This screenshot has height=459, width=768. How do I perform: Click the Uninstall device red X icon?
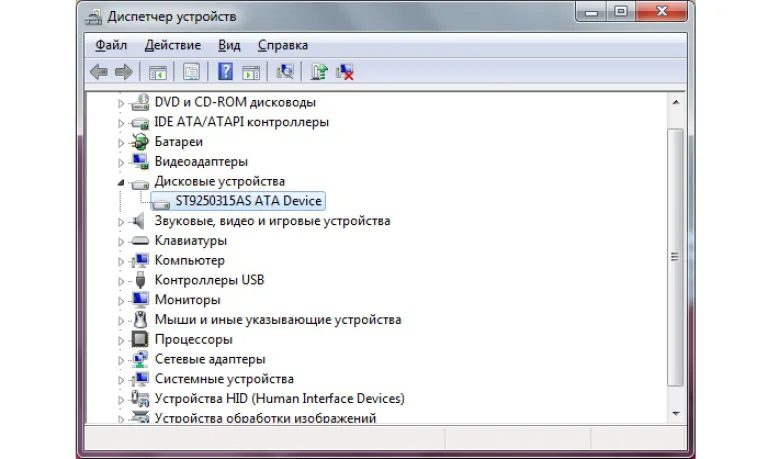345,72
